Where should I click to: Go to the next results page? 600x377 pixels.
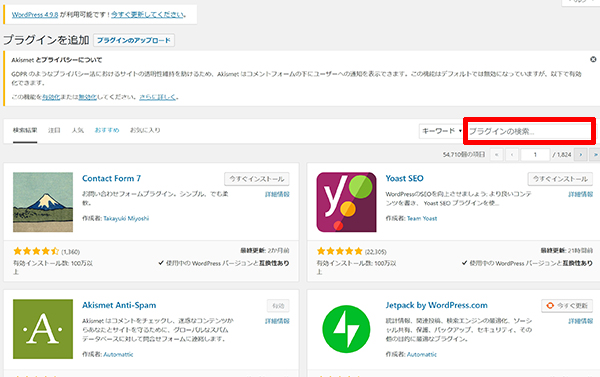(x=580, y=155)
